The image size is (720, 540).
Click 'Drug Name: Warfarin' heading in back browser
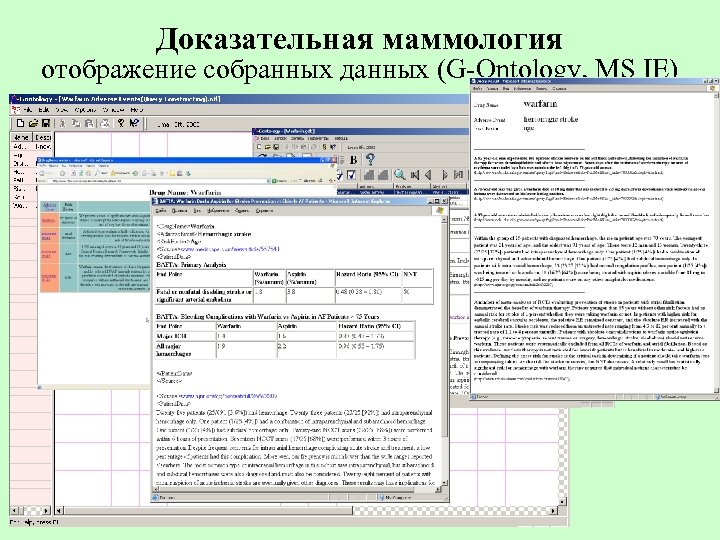click(x=185, y=193)
